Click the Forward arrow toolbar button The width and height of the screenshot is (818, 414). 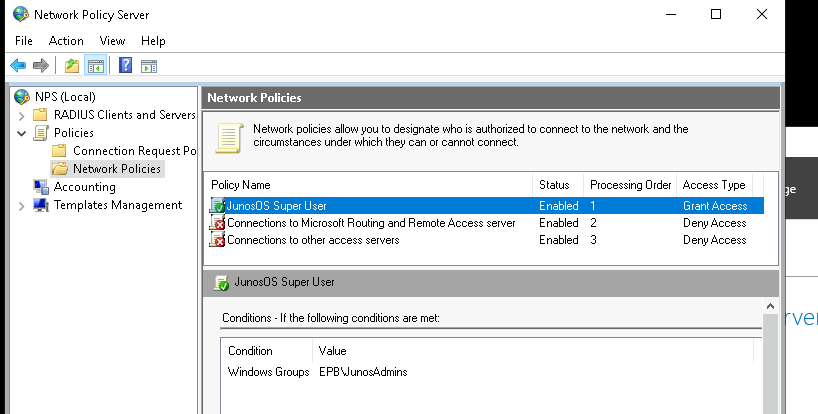point(40,66)
